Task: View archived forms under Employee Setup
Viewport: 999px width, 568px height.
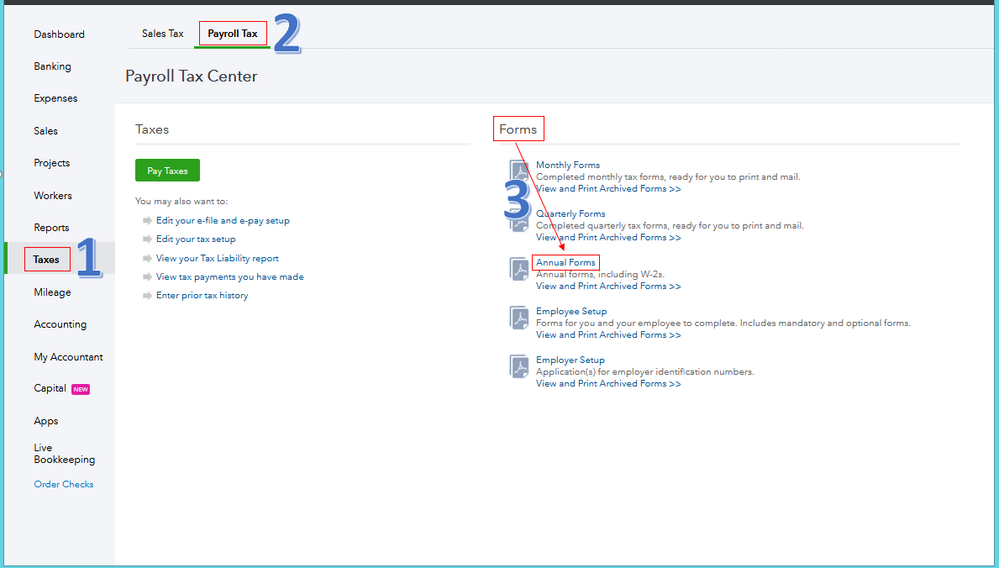Action: (608, 334)
